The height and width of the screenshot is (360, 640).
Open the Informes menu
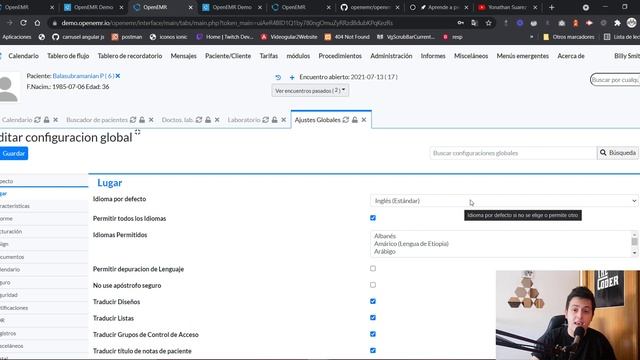(433, 56)
